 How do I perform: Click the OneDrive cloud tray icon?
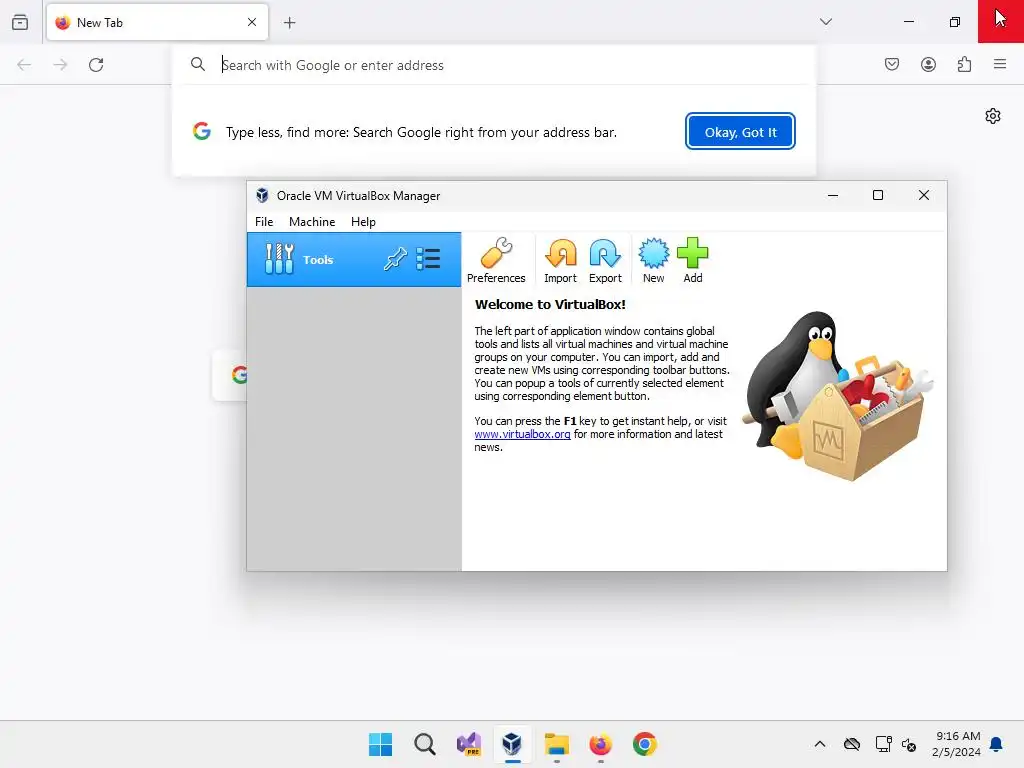point(852,744)
